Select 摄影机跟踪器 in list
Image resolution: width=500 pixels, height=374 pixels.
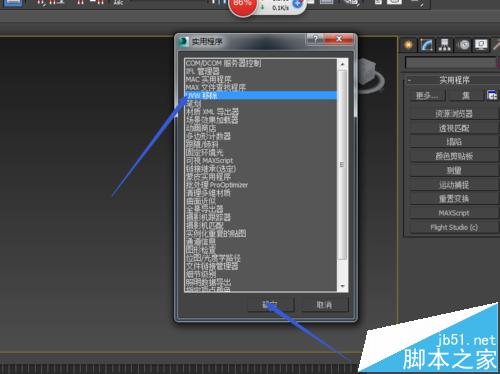(x=261, y=217)
